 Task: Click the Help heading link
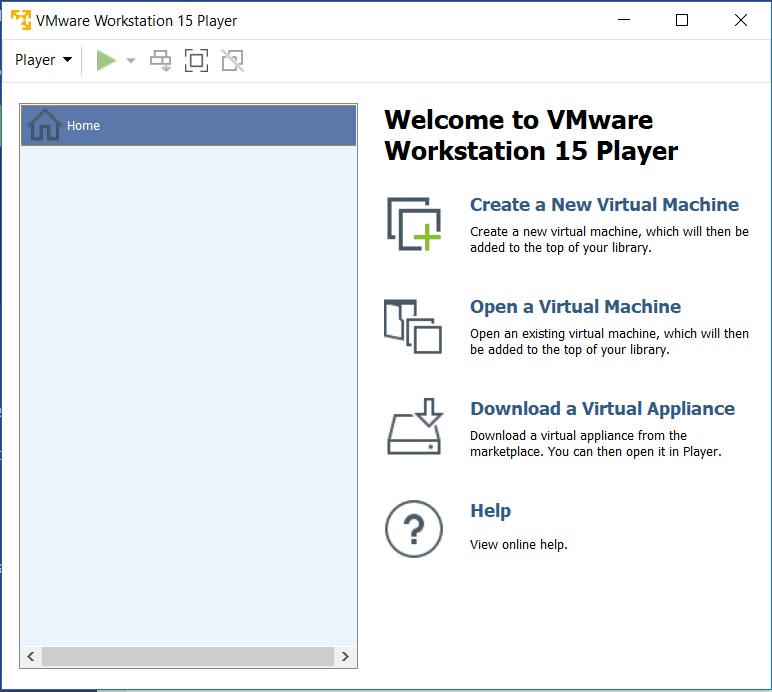[x=490, y=511]
